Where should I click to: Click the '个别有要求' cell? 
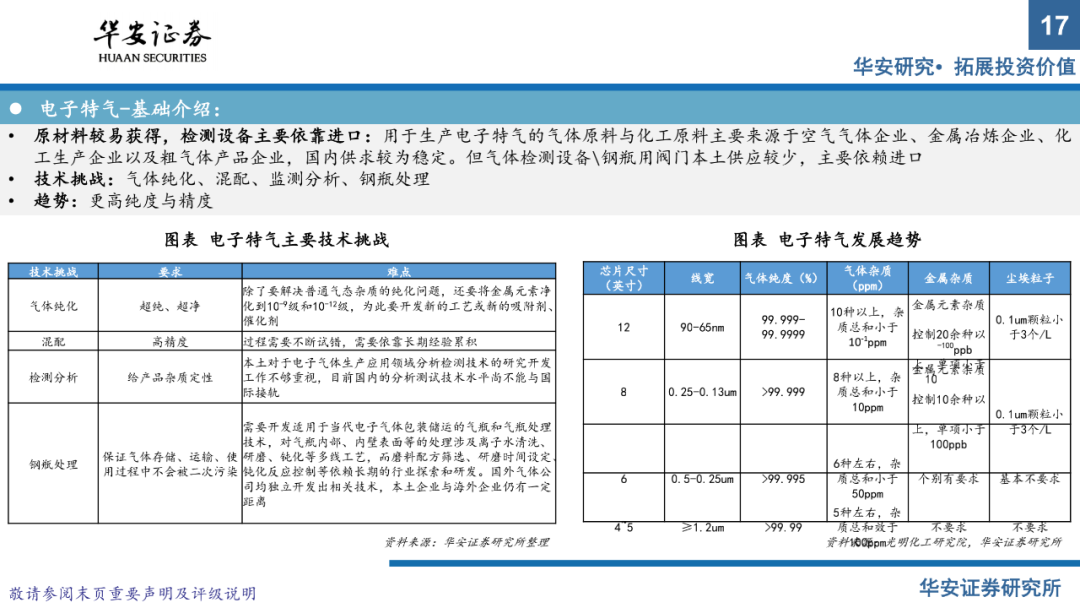point(948,479)
